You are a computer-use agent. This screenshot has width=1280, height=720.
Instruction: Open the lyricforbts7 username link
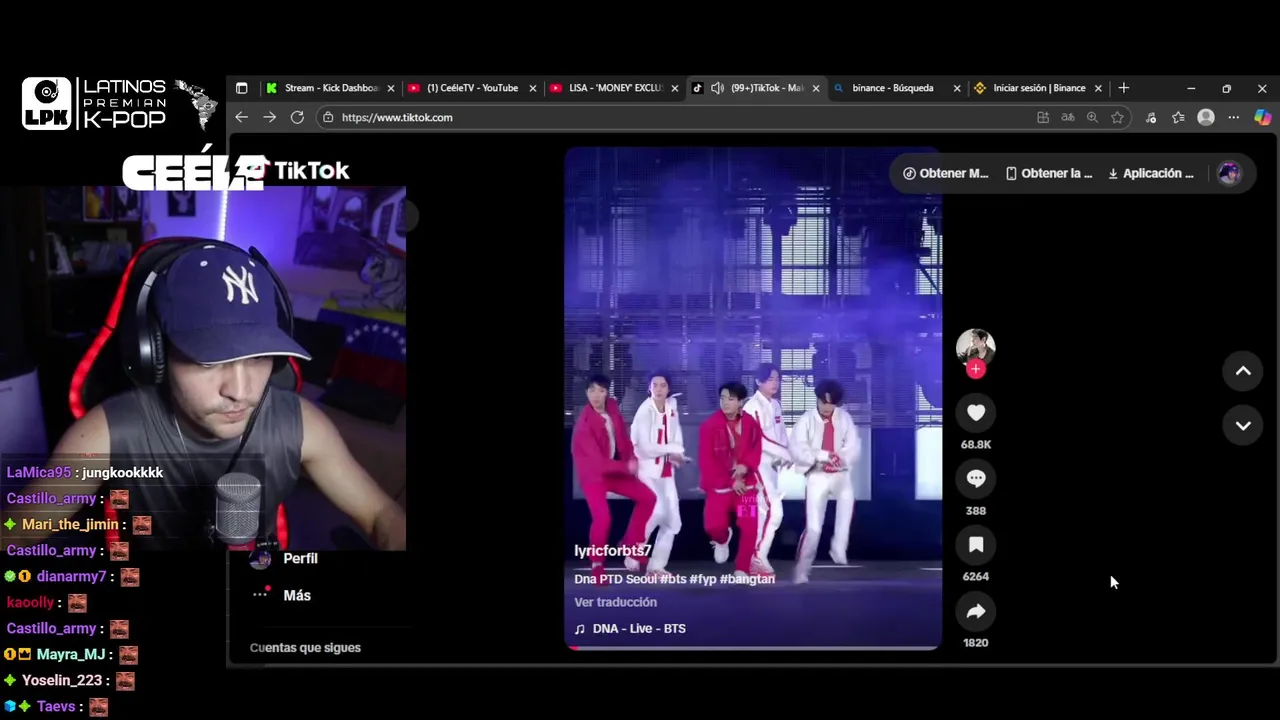(x=613, y=551)
